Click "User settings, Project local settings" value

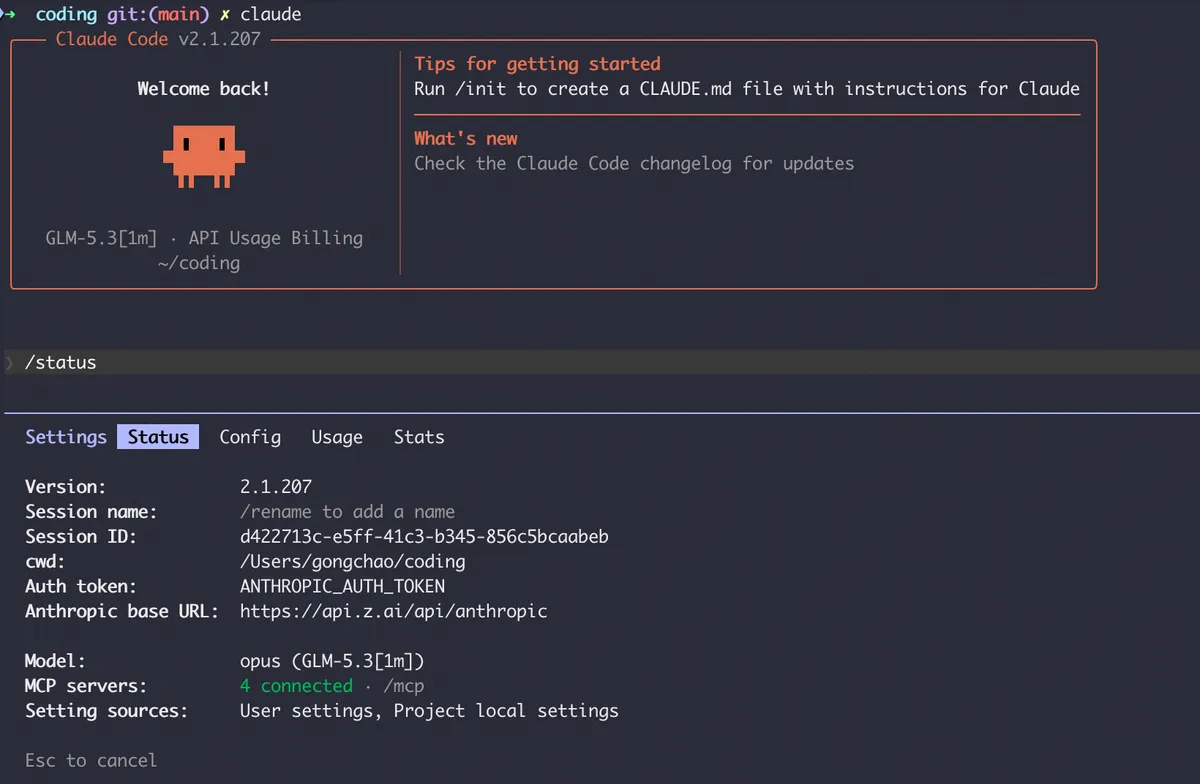(x=429, y=711)
